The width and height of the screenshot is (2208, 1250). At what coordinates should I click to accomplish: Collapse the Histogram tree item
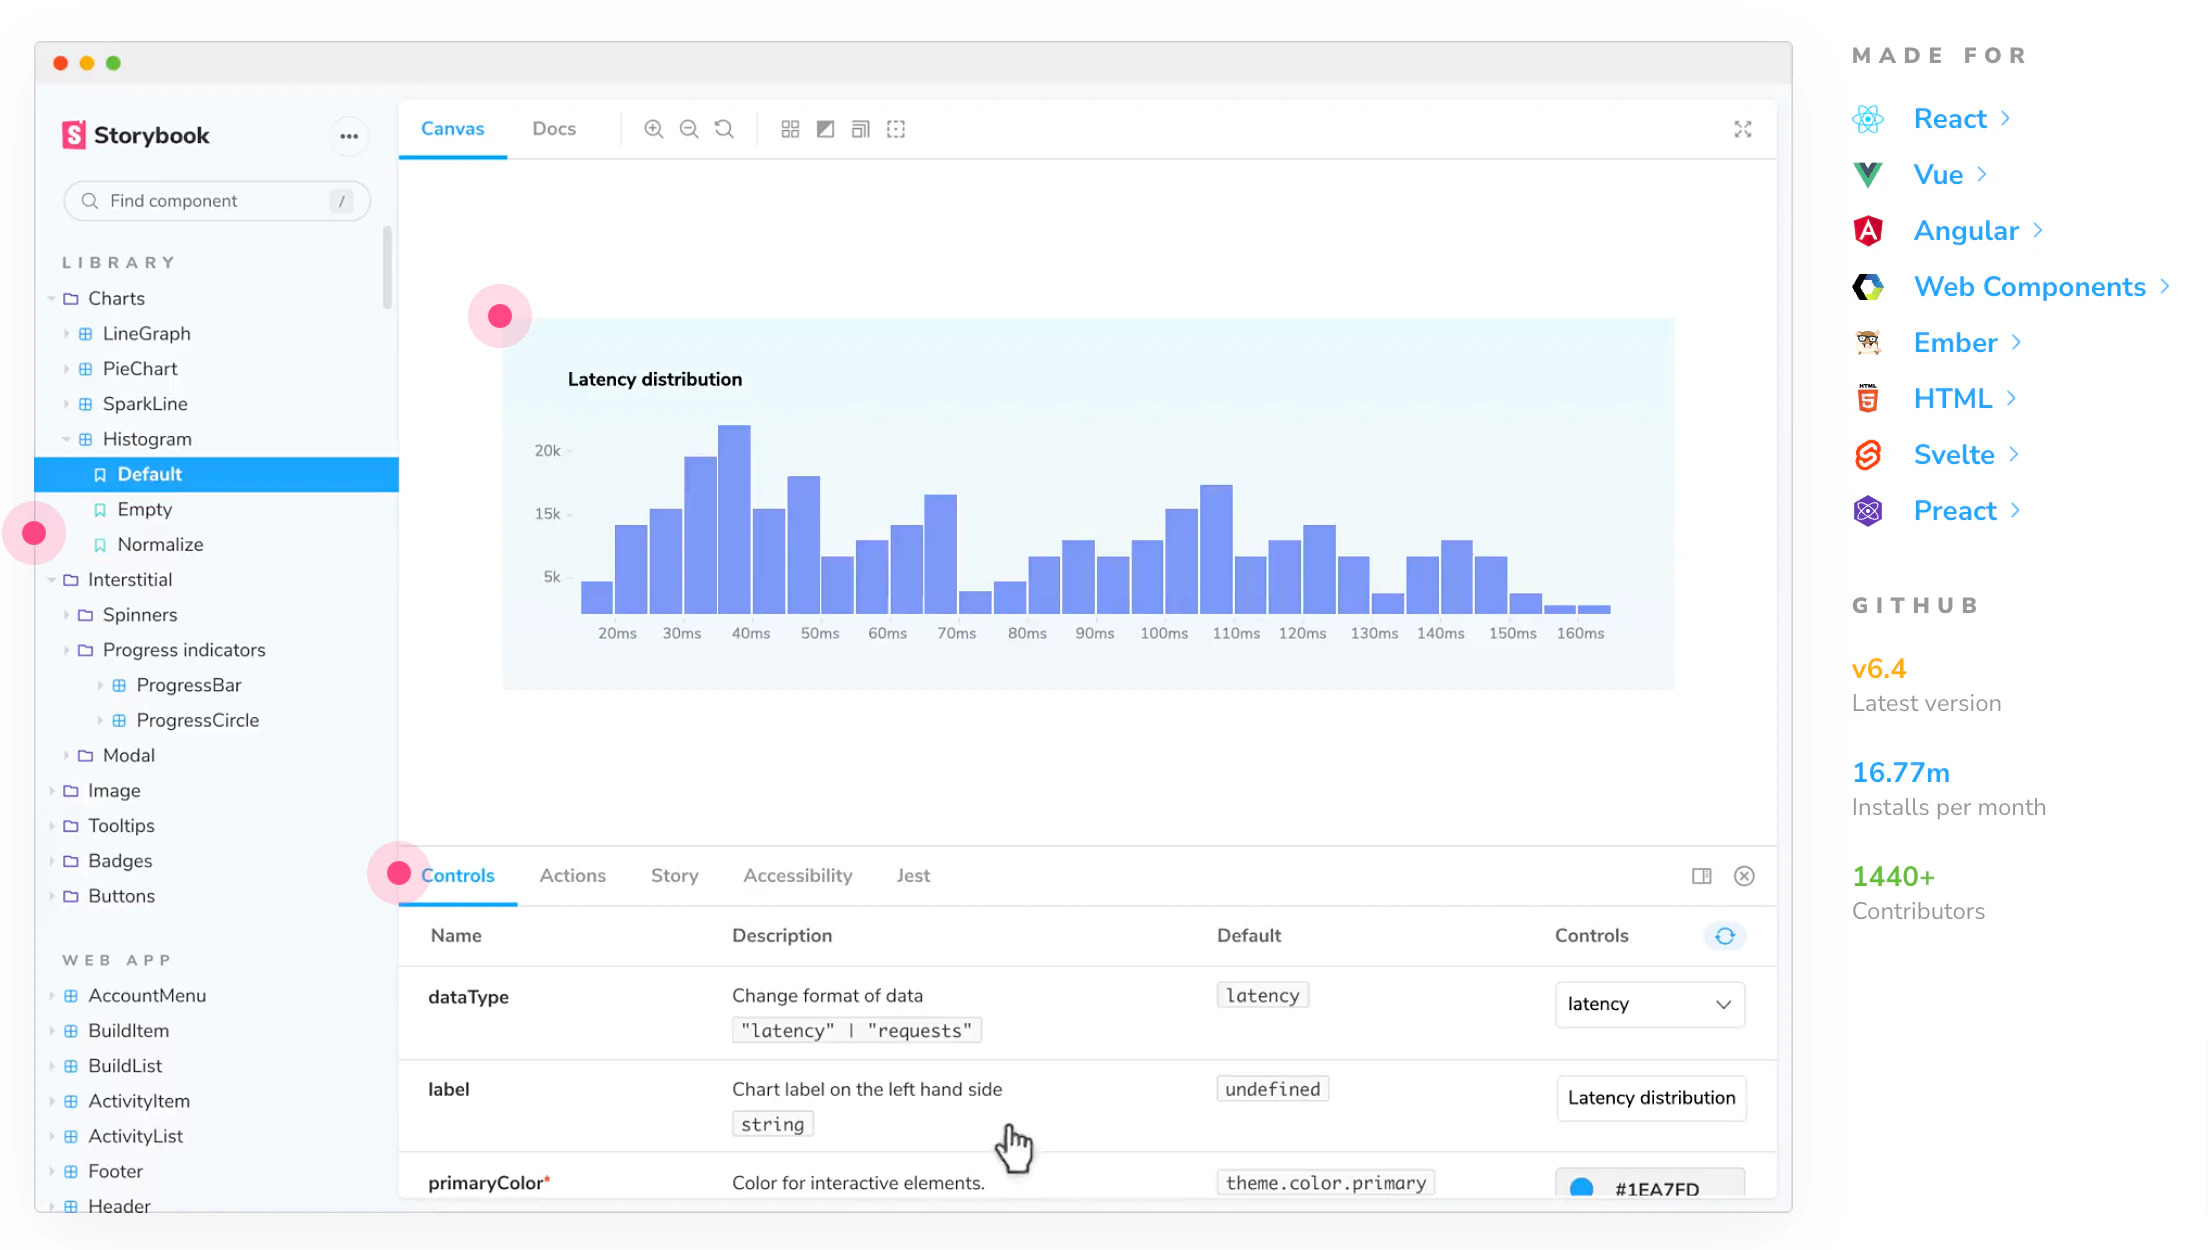coord(66,439)
